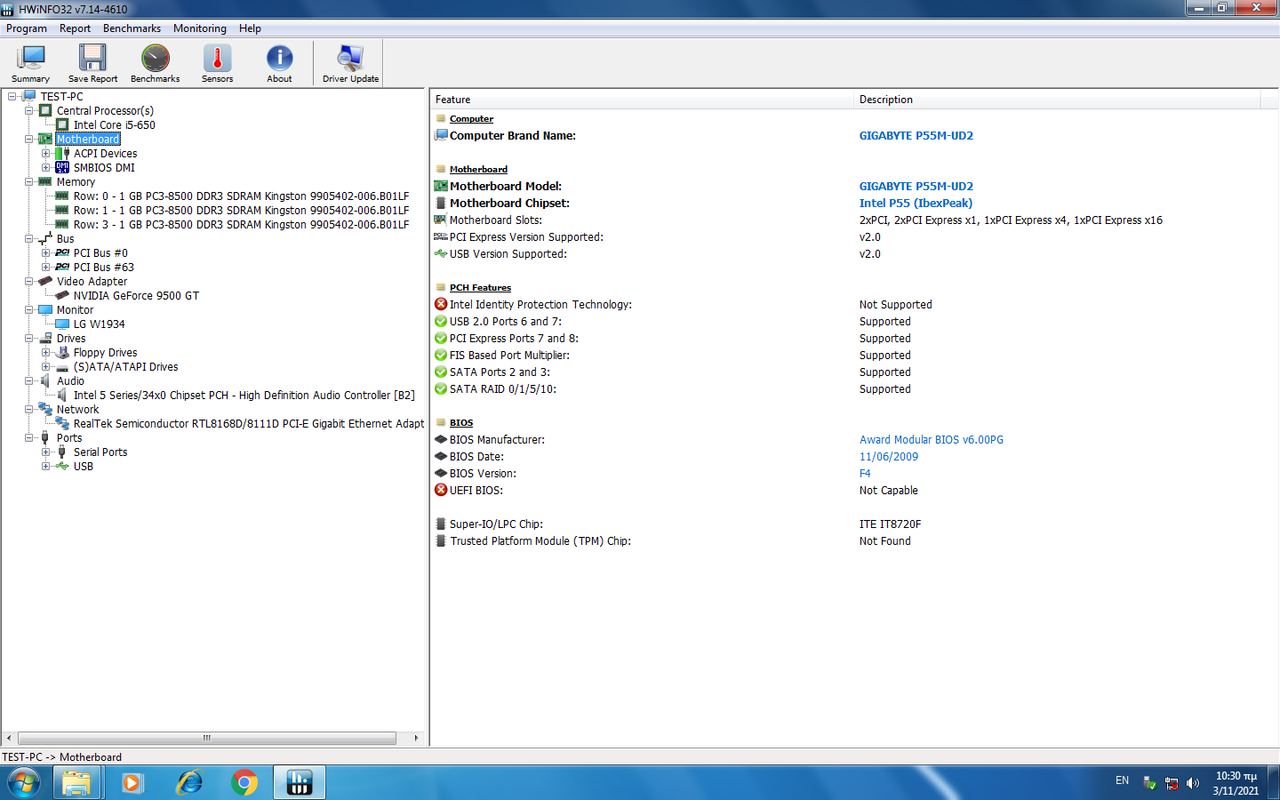Click the Monitor node icon
The image size is (1280, 800).
(x=45, y=310)
